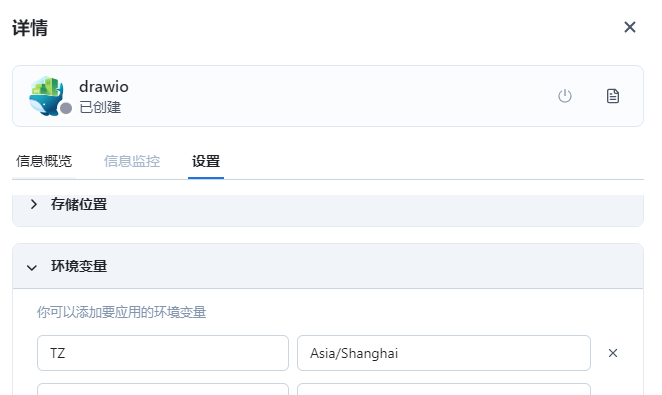Click the second value field below Asia/Shanghai
The image size is (662, 395).
coord(444,389)
